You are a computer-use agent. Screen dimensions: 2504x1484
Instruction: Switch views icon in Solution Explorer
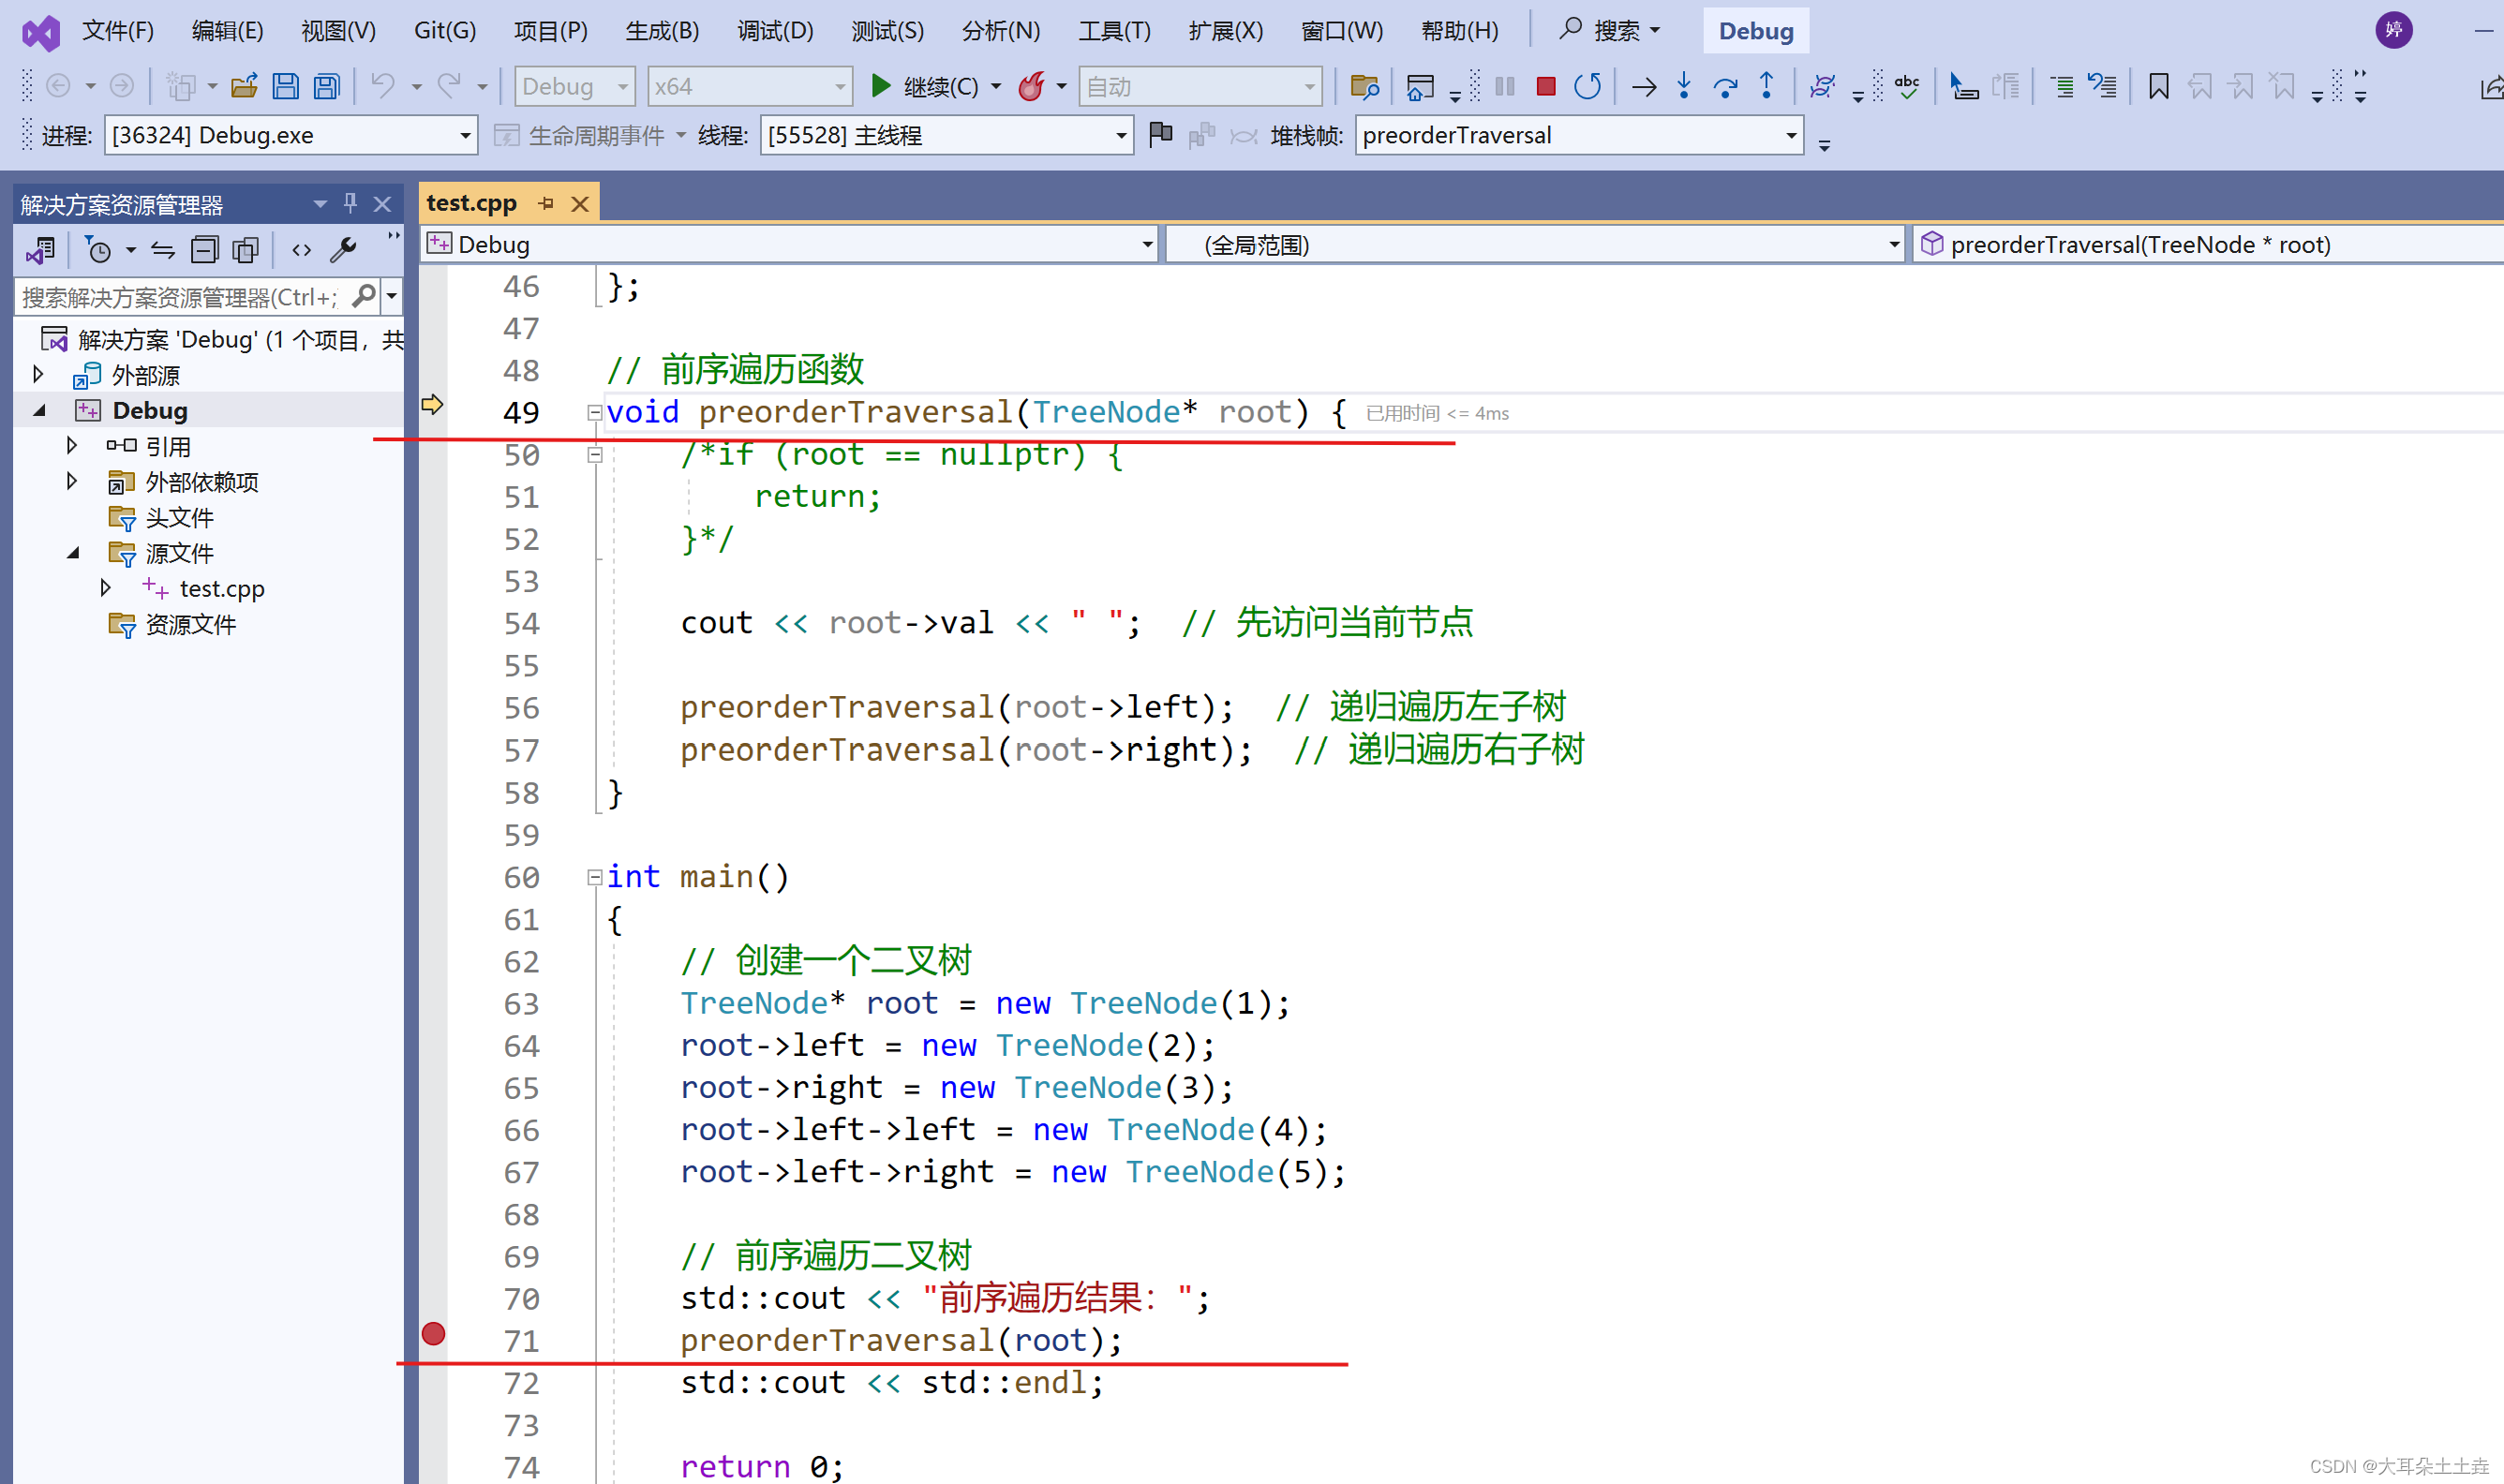coord(40,249)
